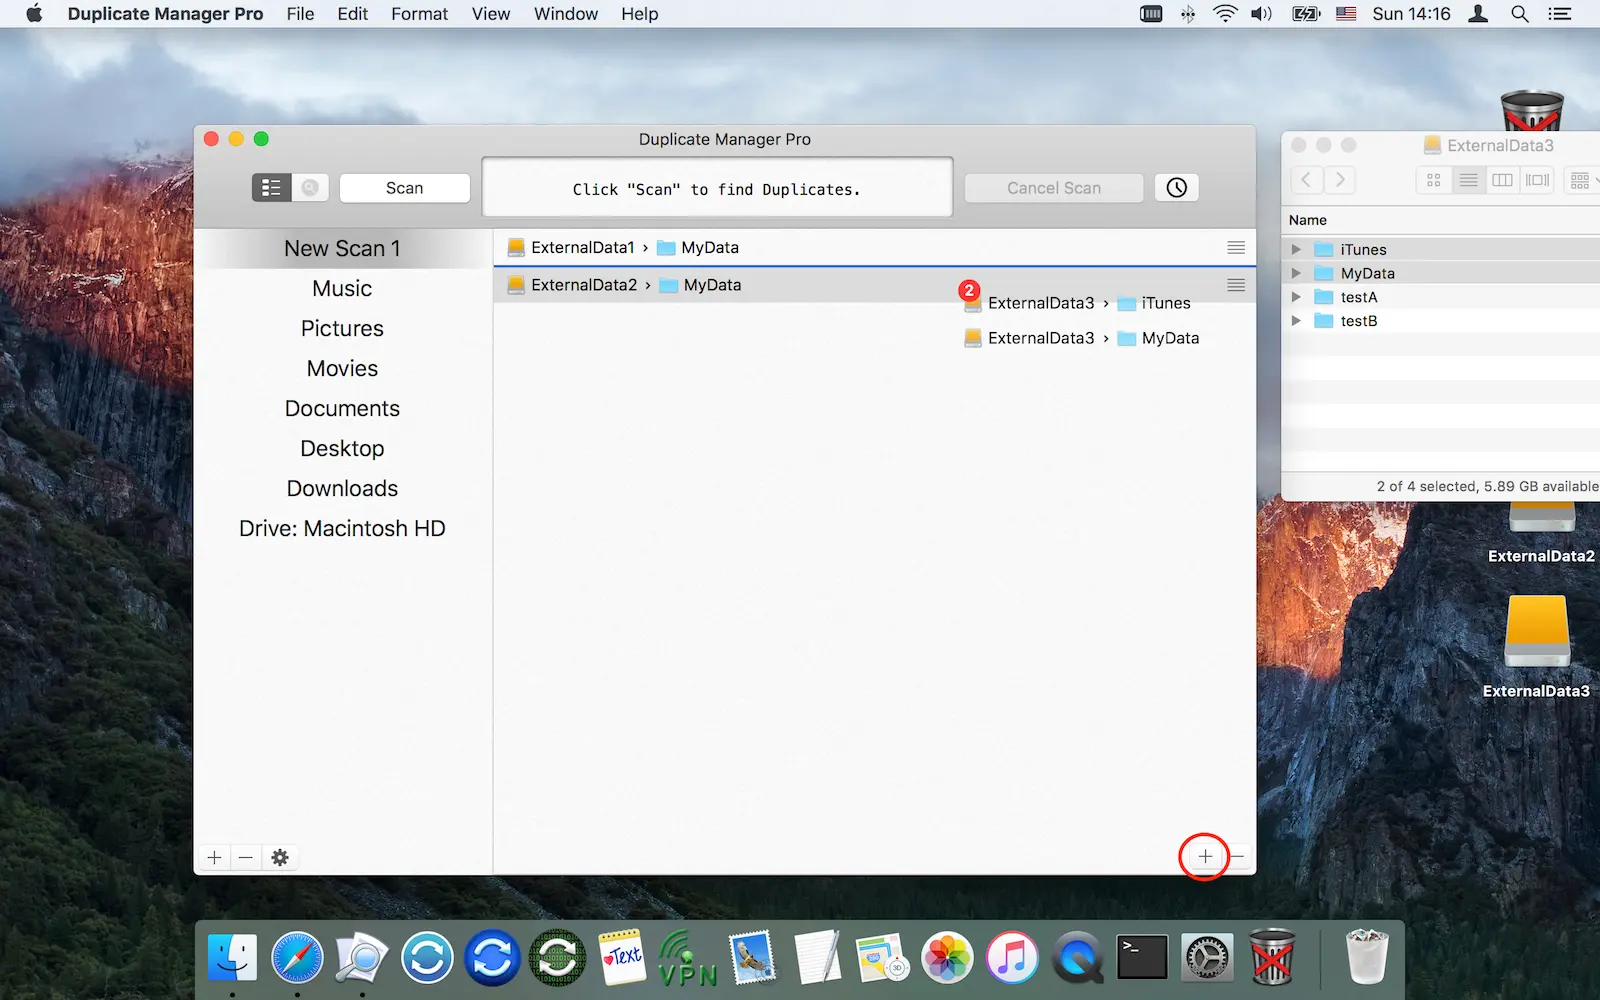Switch to magnifier results view in toolbar

pyautogui.click(x=310, y=188)
